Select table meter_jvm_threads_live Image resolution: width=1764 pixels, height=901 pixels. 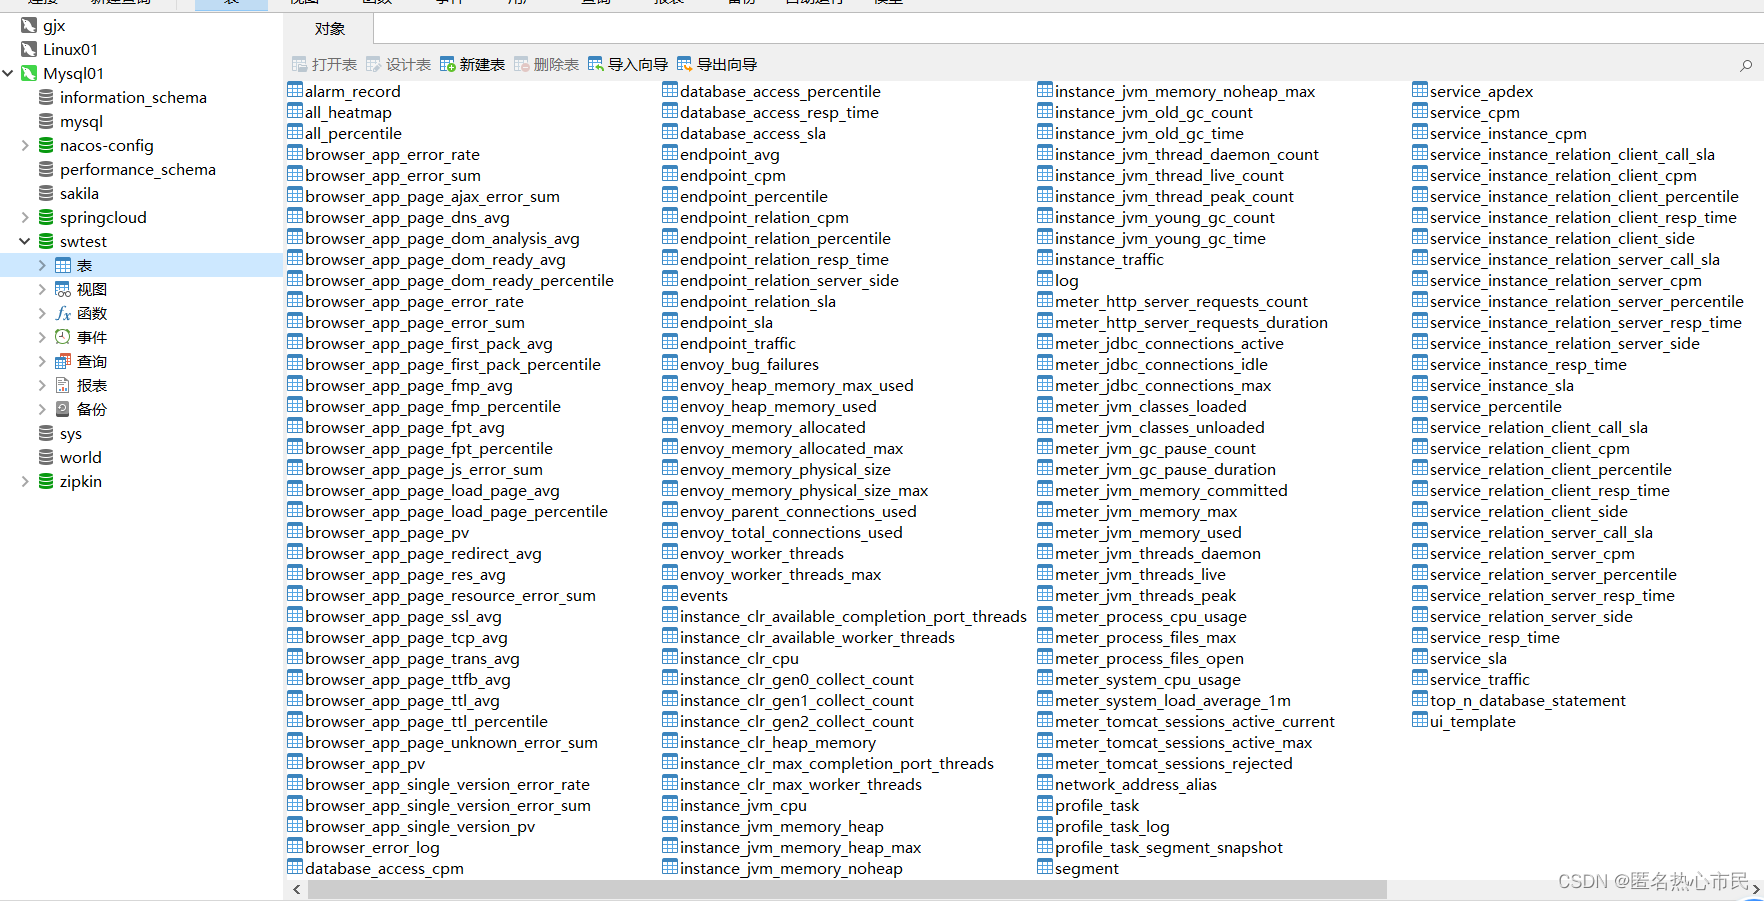click(x=1140, y=574)
